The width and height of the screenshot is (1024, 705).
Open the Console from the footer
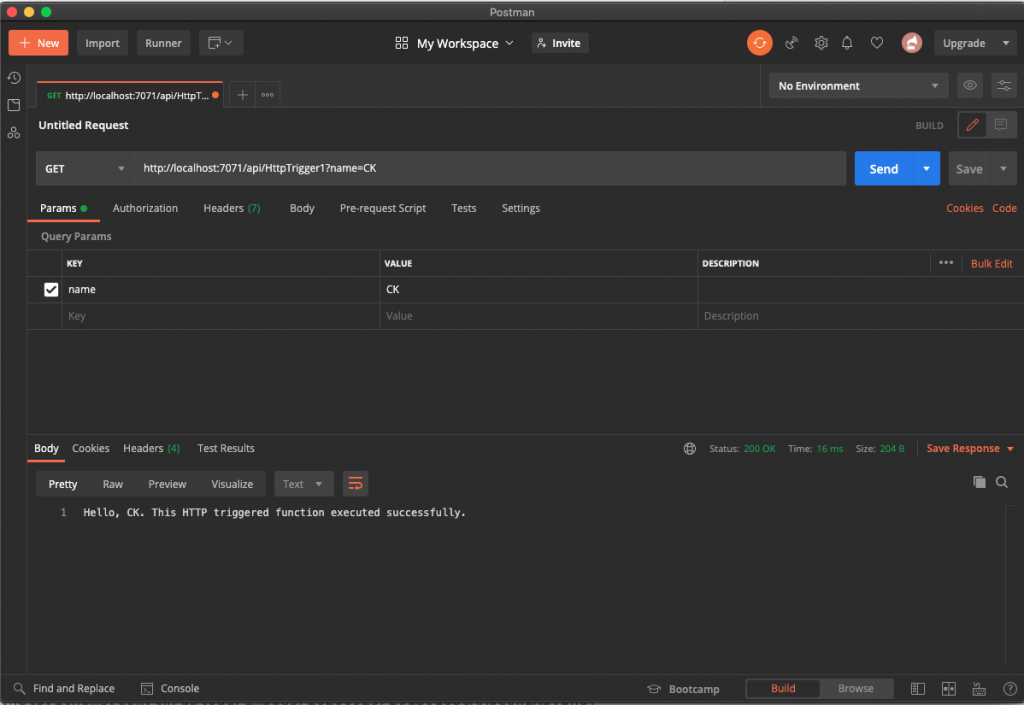(170, 689)
